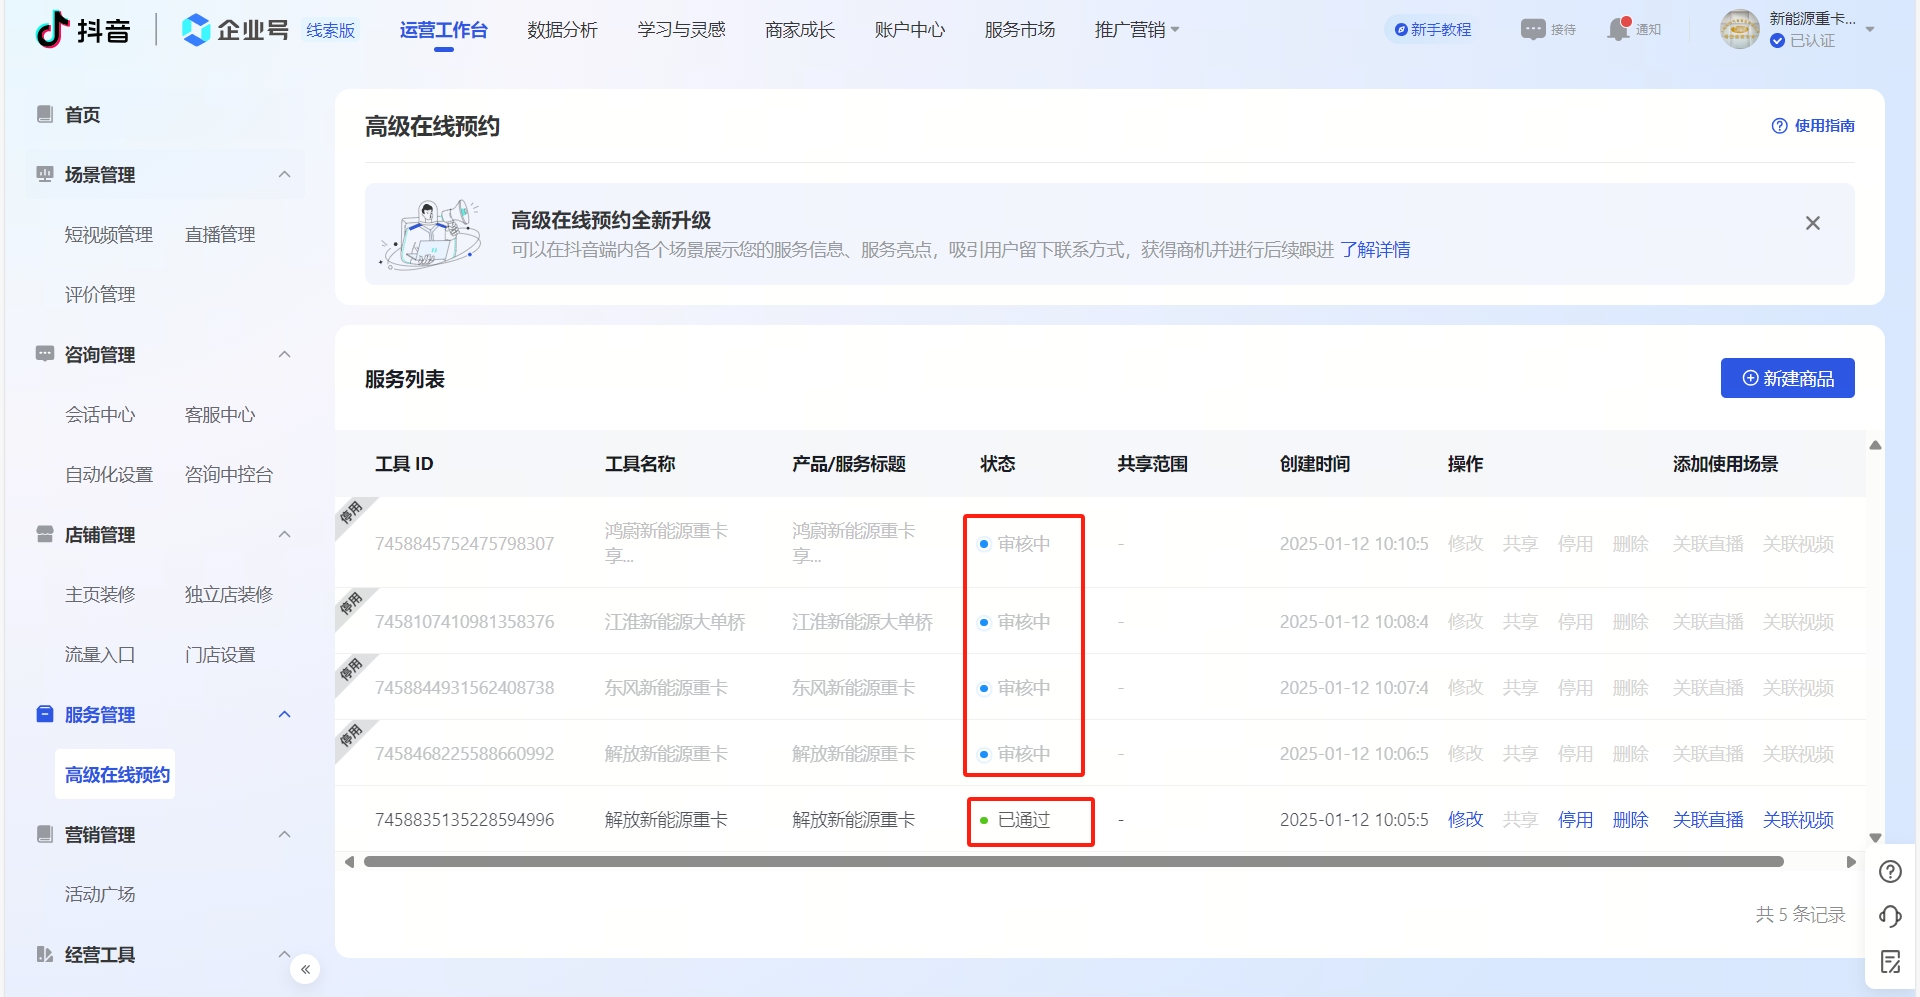1920x997 pixels.
Task: Click 关联视频 for the 已通过 row
Action: click(1798, 820)
